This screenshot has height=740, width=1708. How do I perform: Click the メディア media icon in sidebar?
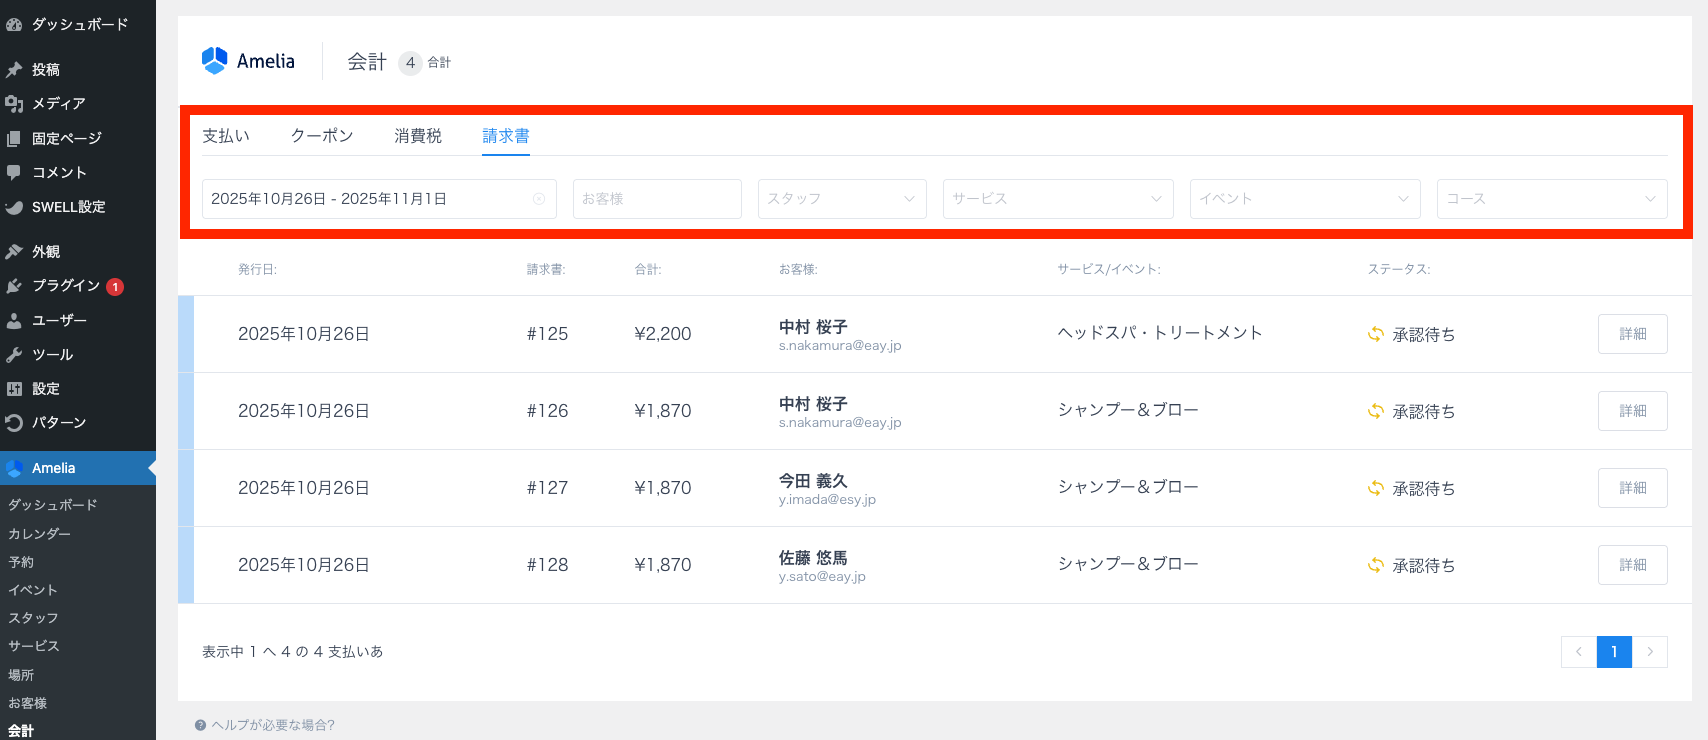coord(14,104)
